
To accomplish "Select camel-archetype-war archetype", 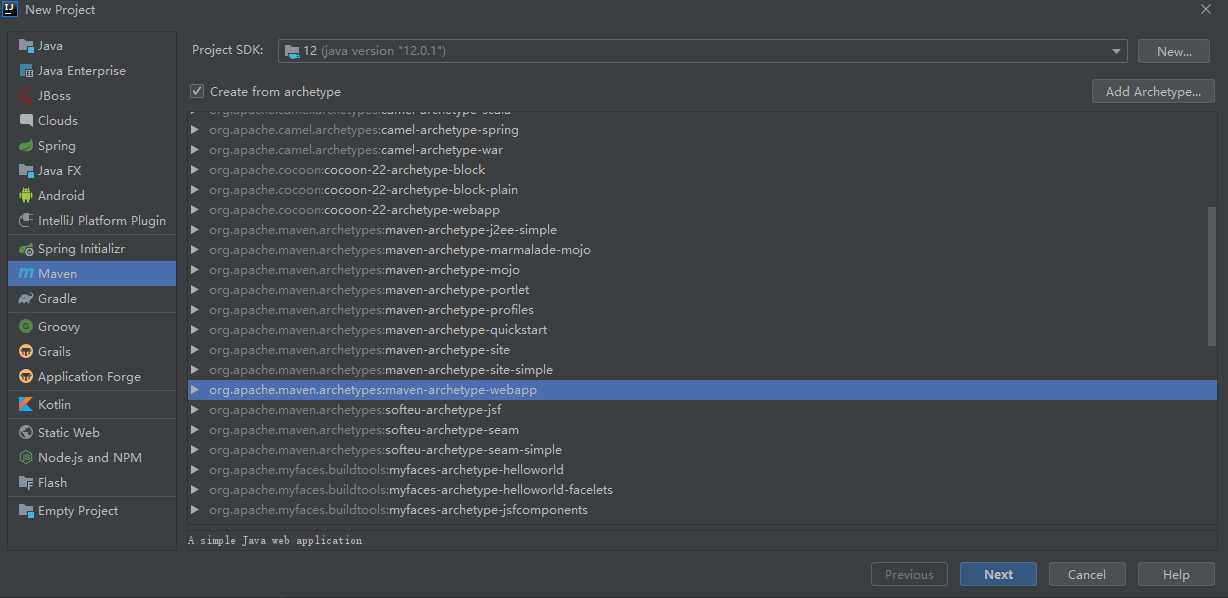I will [x=702, y=150].
